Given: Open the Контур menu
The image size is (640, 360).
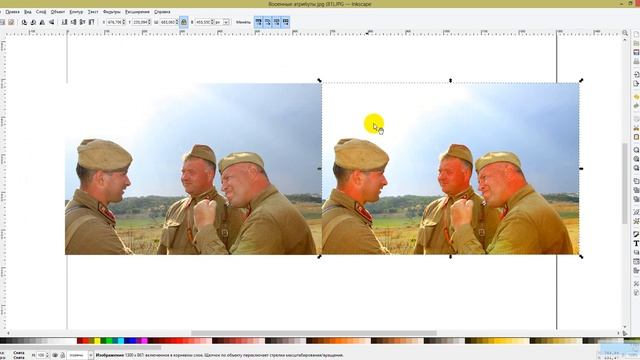Looking at the screenshot, I should pyautogui.click(x=76, y=12).
